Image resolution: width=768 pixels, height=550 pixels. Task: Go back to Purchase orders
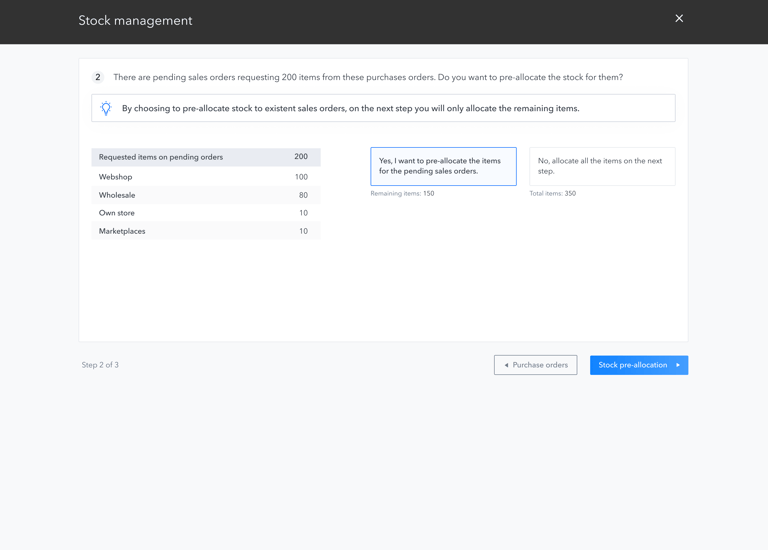click(535, 365)
